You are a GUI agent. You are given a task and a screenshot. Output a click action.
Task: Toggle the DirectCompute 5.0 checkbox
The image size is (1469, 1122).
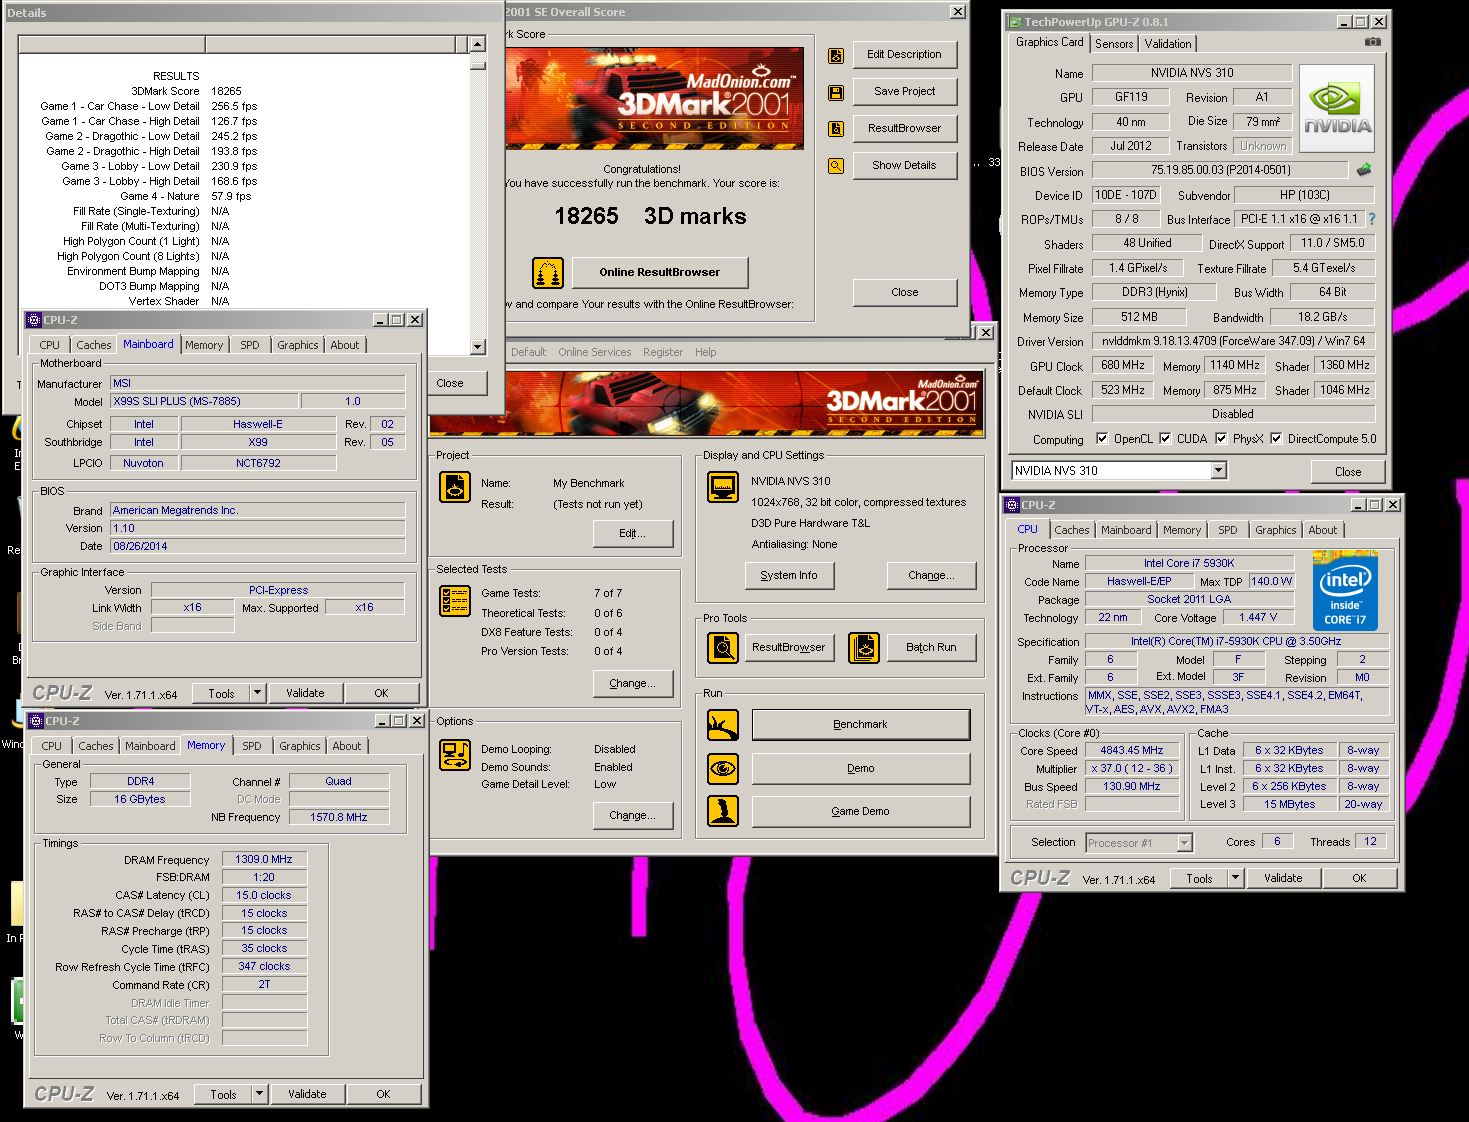(1276, 438)
